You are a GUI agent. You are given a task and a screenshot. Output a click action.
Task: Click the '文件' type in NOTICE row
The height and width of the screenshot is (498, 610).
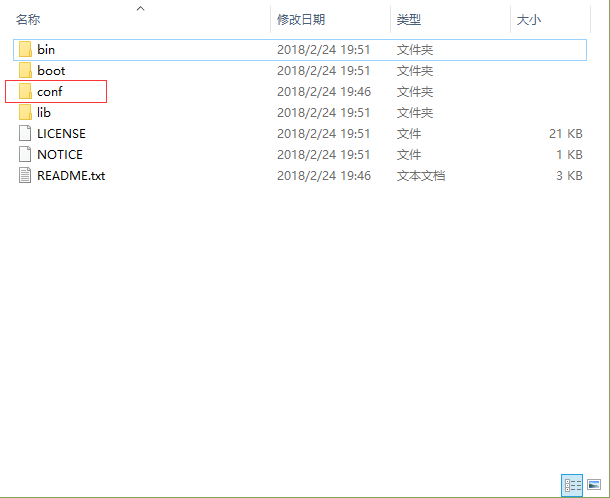(x=409, y=154)
